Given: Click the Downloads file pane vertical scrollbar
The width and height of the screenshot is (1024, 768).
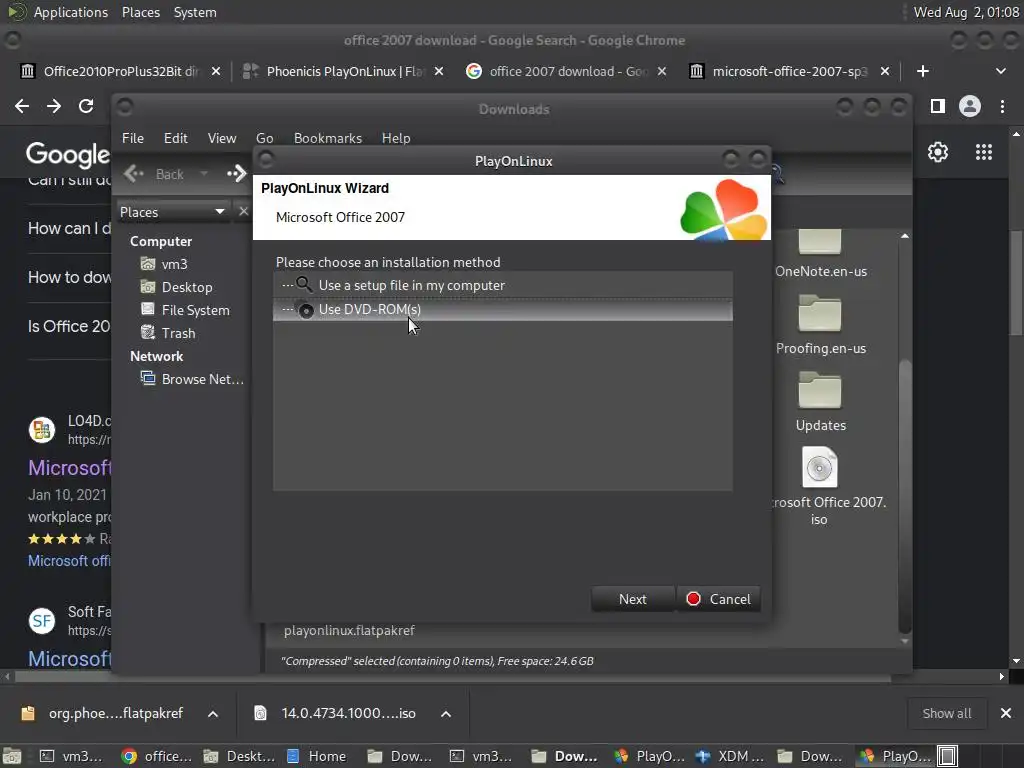Looking at the screenshot, I should tap(904, 496).
